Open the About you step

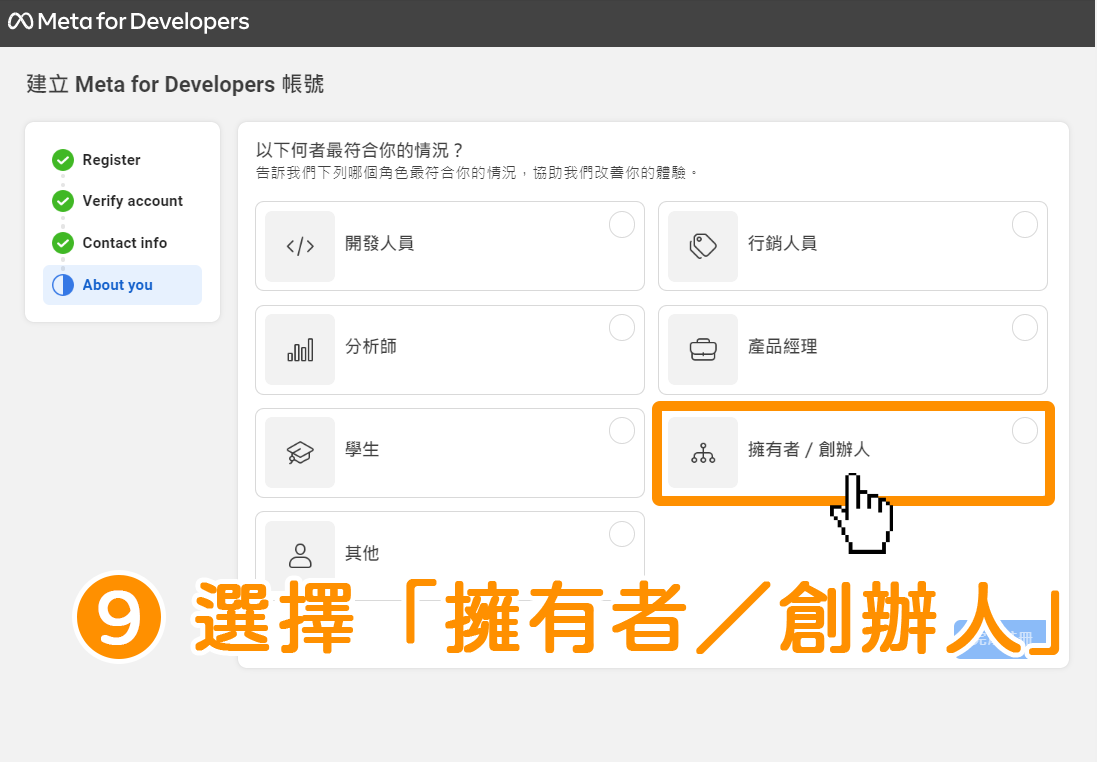coord(122,285)
